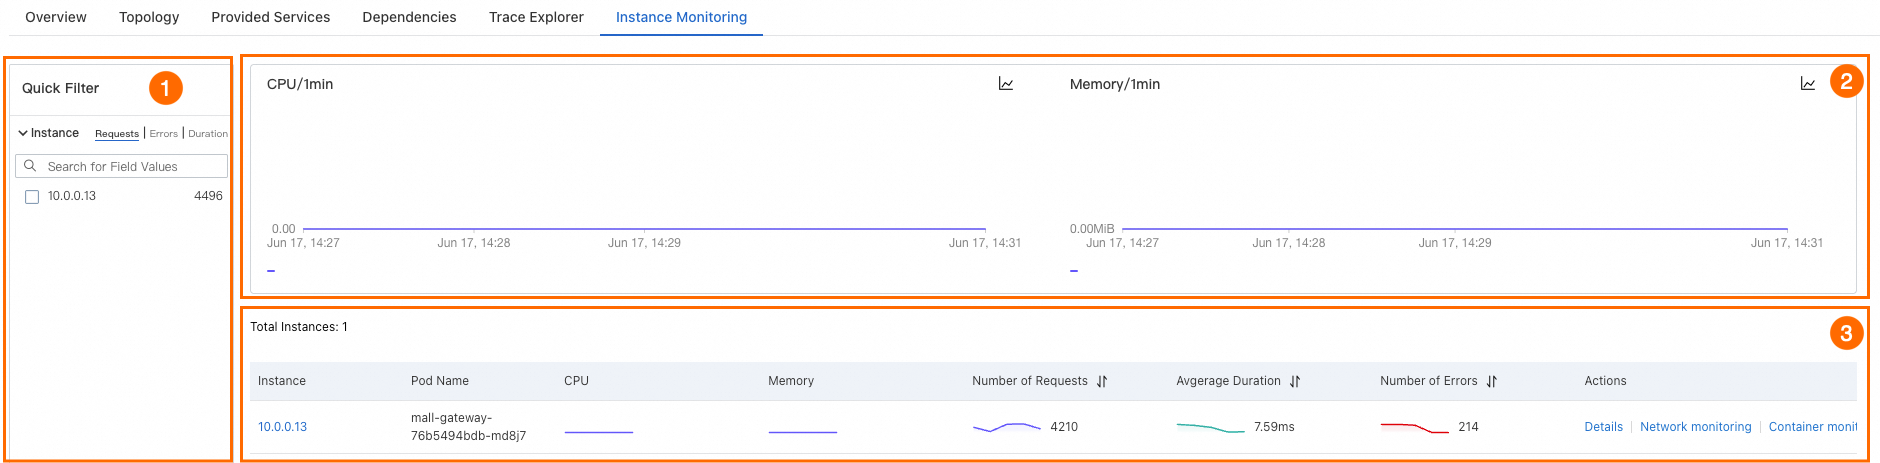Click the Search for Field Values input
The image size is (1880, 463).
coord(130,167)
